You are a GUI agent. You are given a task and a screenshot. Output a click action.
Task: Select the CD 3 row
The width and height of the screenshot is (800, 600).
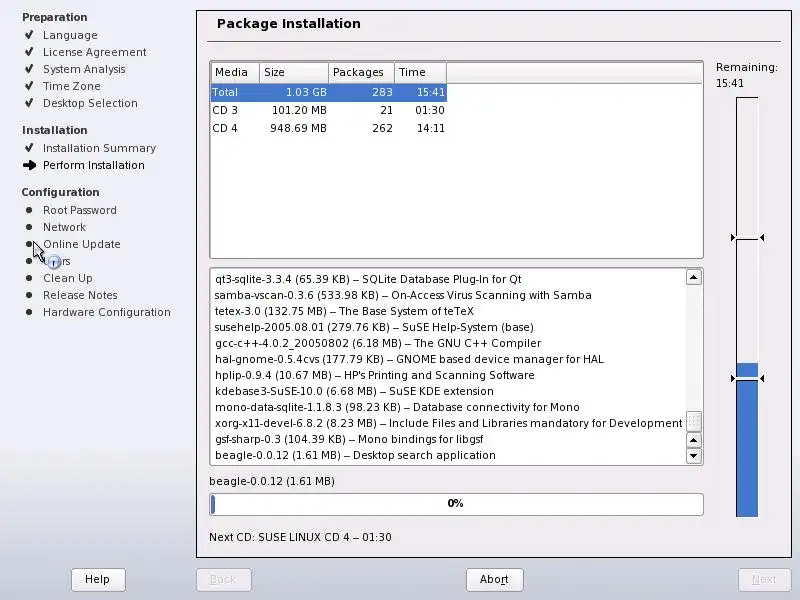(329, 110)
